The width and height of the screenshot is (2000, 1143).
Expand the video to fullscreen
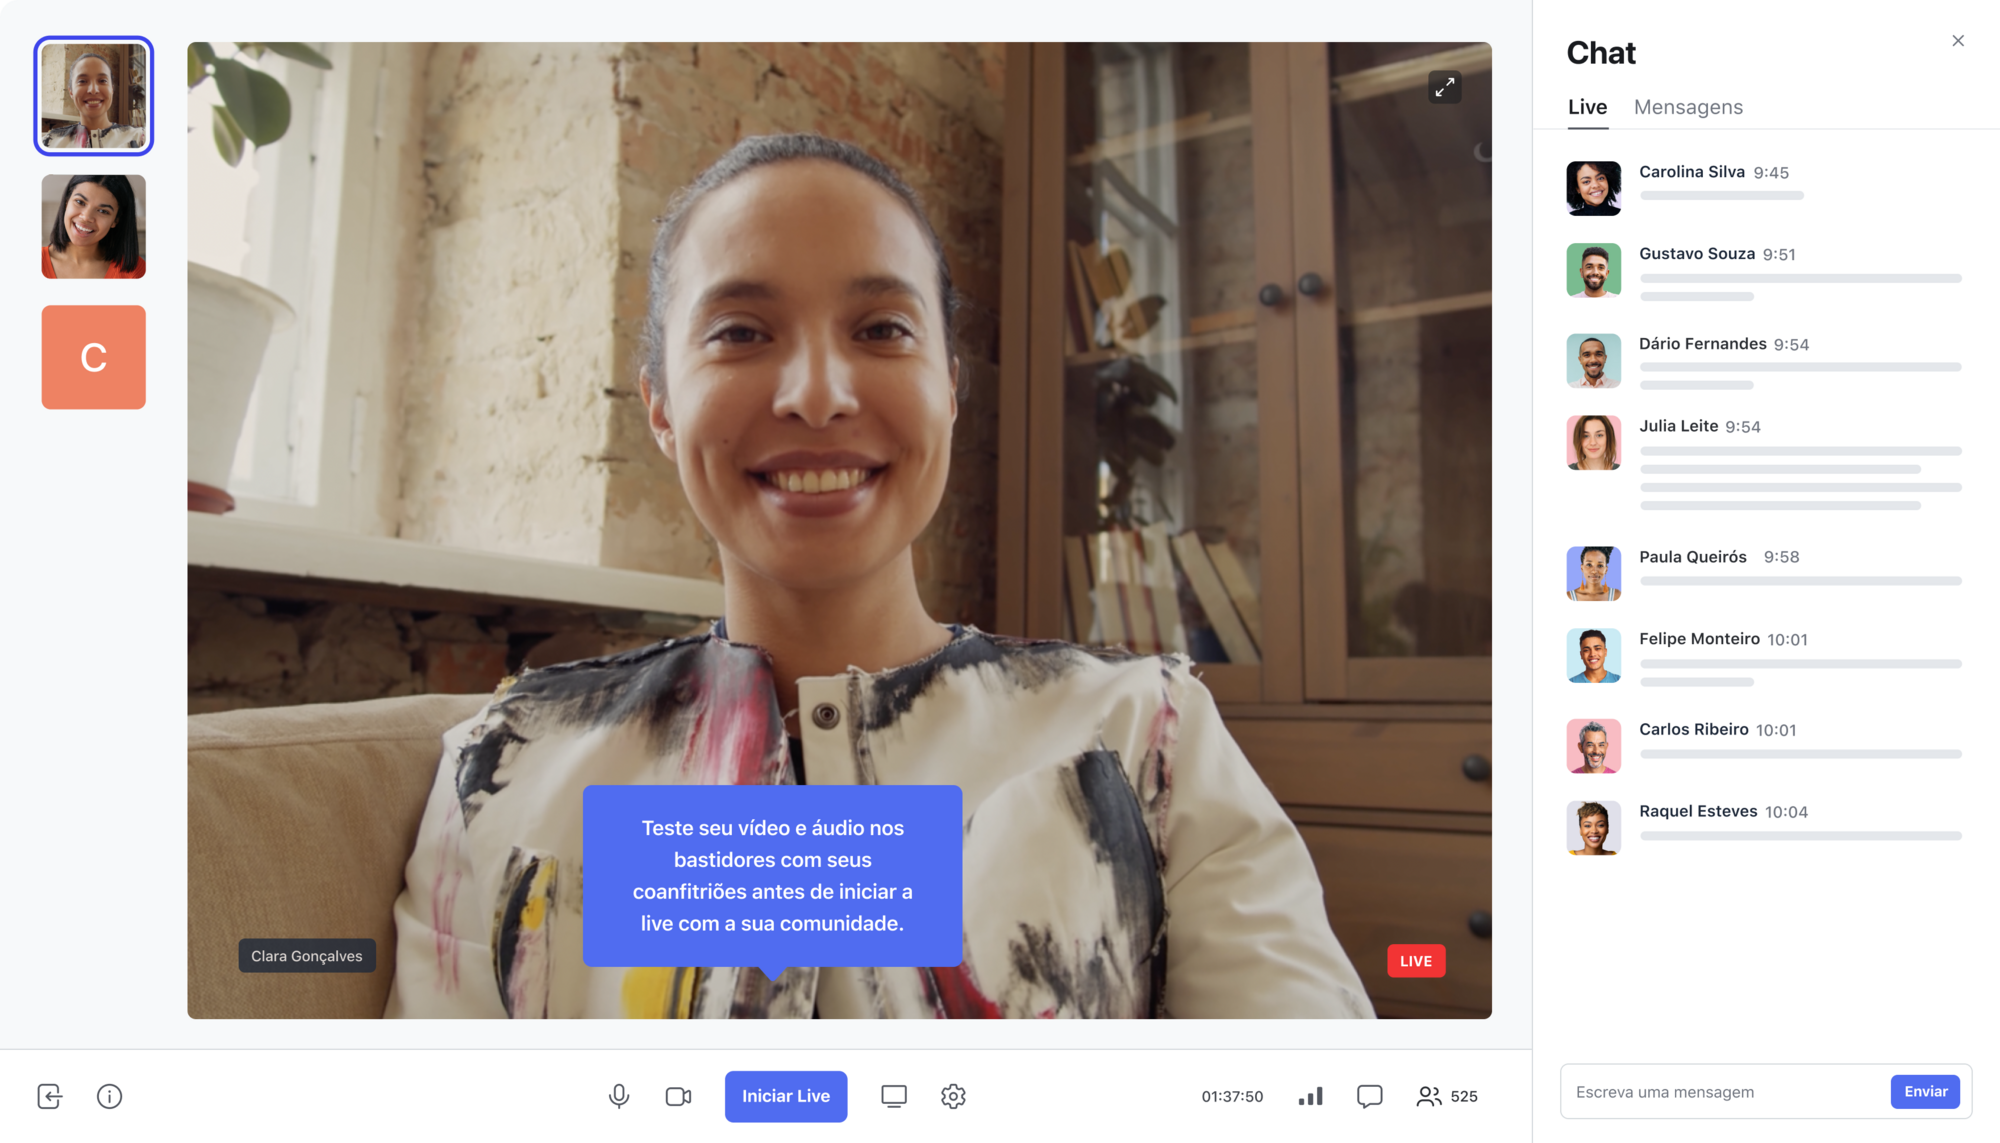[1445, 88]
